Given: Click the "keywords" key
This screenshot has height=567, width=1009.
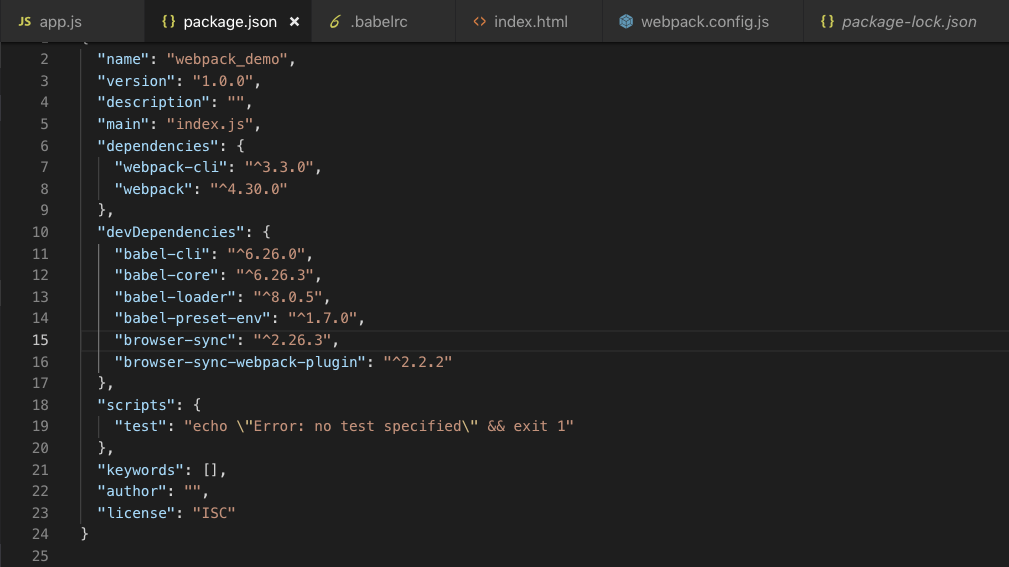Looking at the screenshot, I should click(x=141, y=470).
